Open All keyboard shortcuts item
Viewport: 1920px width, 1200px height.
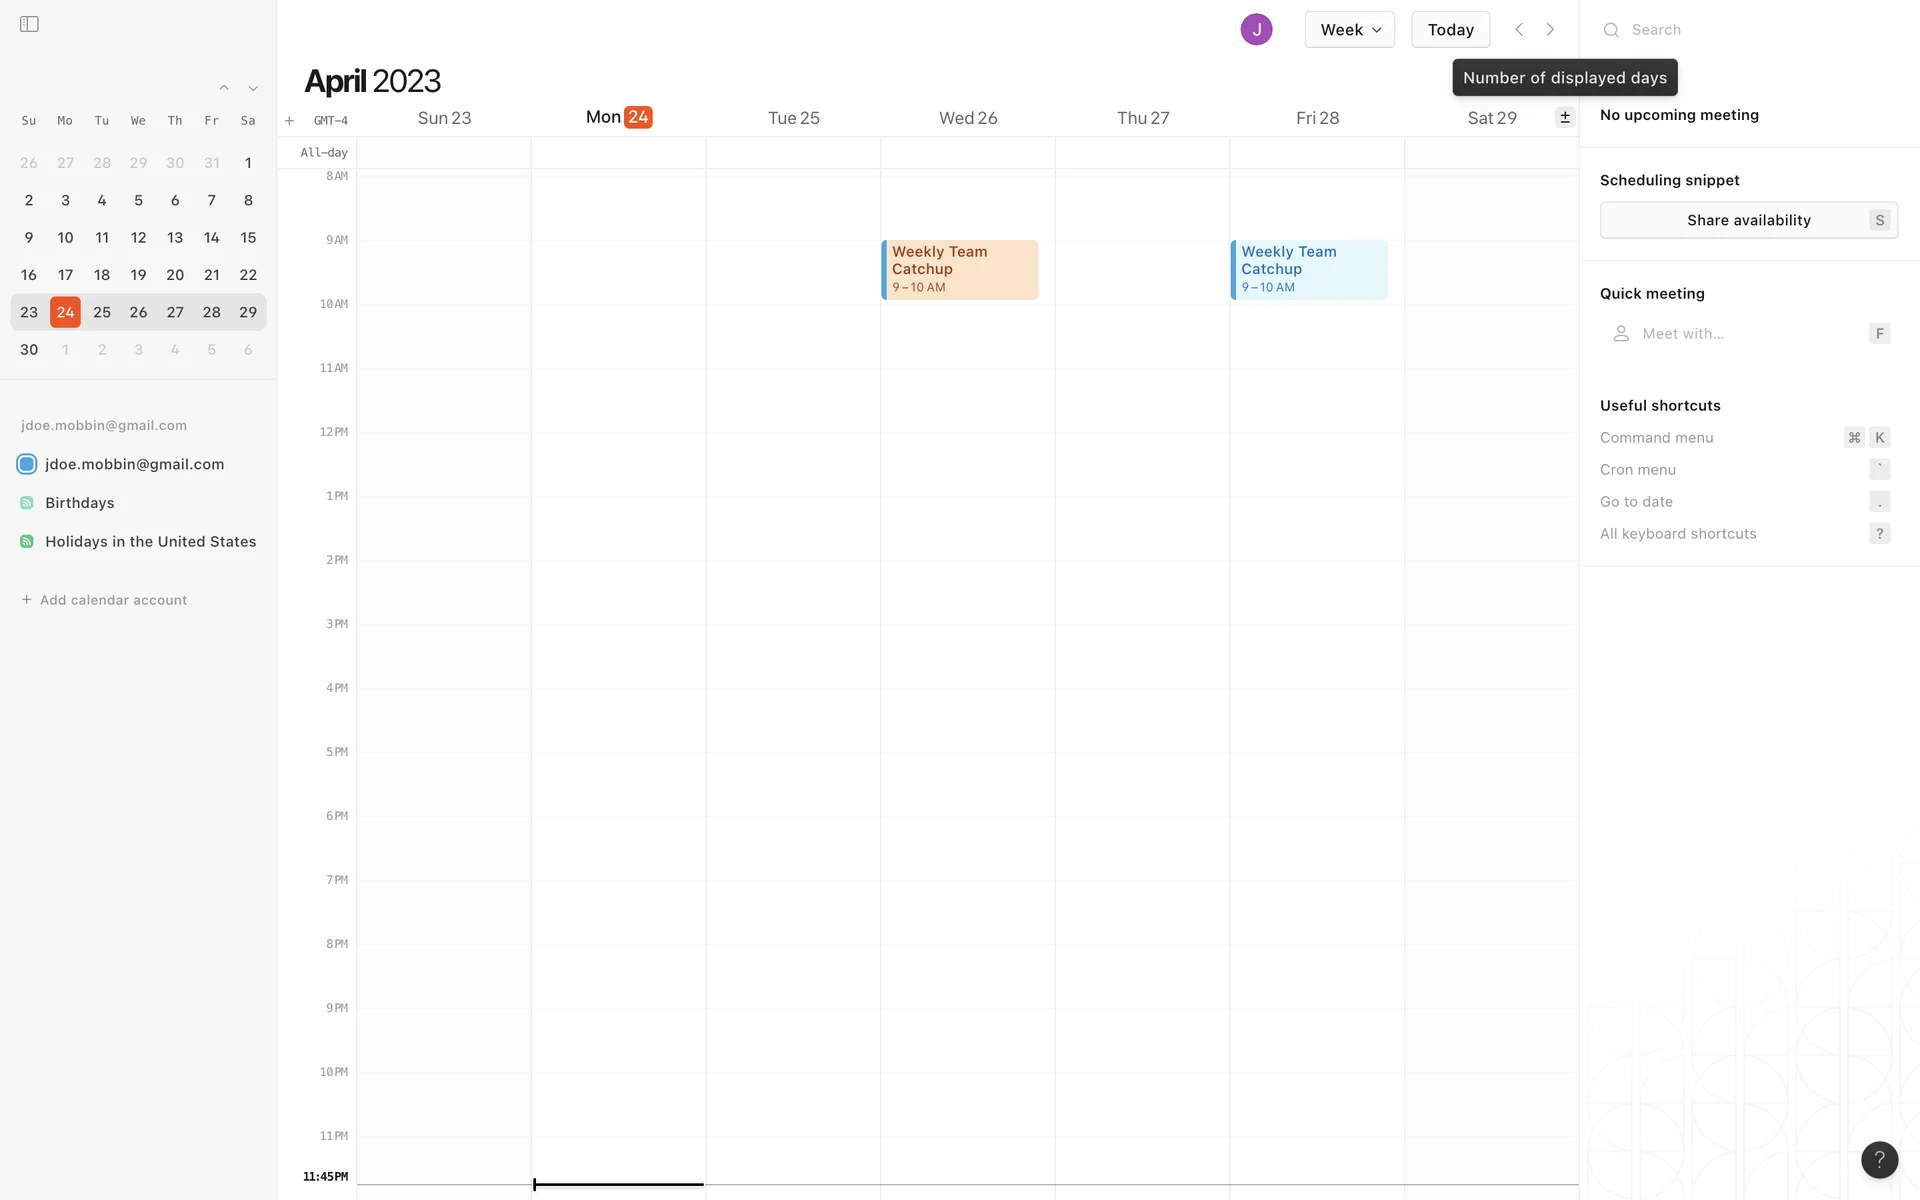point(1678,534)
